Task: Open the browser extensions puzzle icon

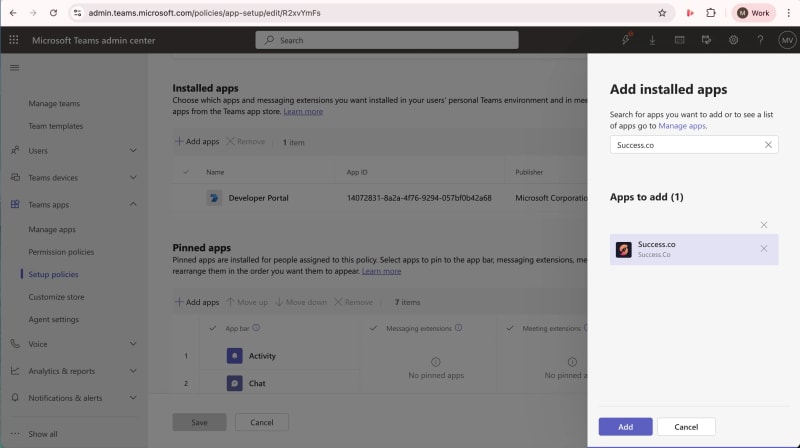Action: pyautogui.click(x=711, y=13)
